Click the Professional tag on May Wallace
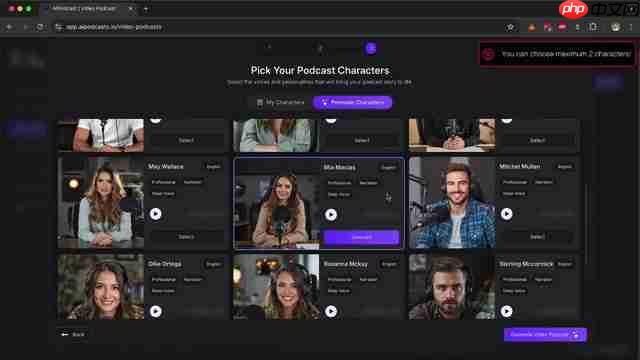 [x=164, y=182]
